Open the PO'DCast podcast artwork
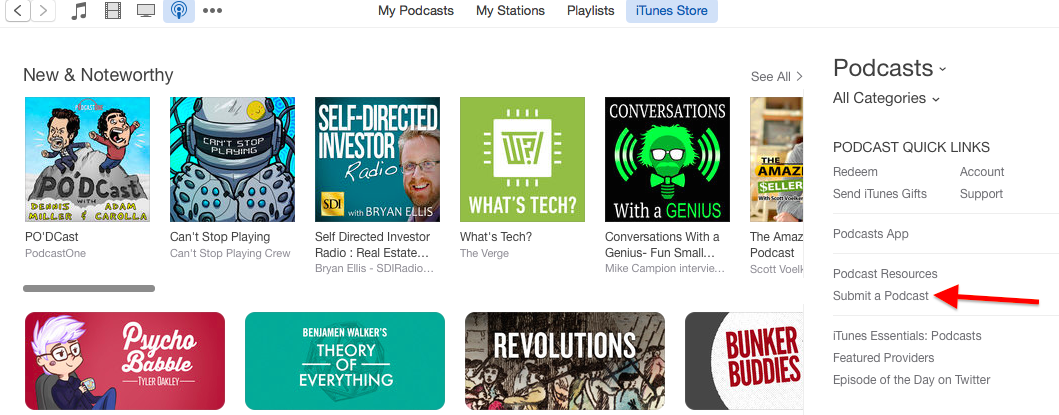Image resolution: width=1059 pixels, height=415 pixels. coord(87,160)
